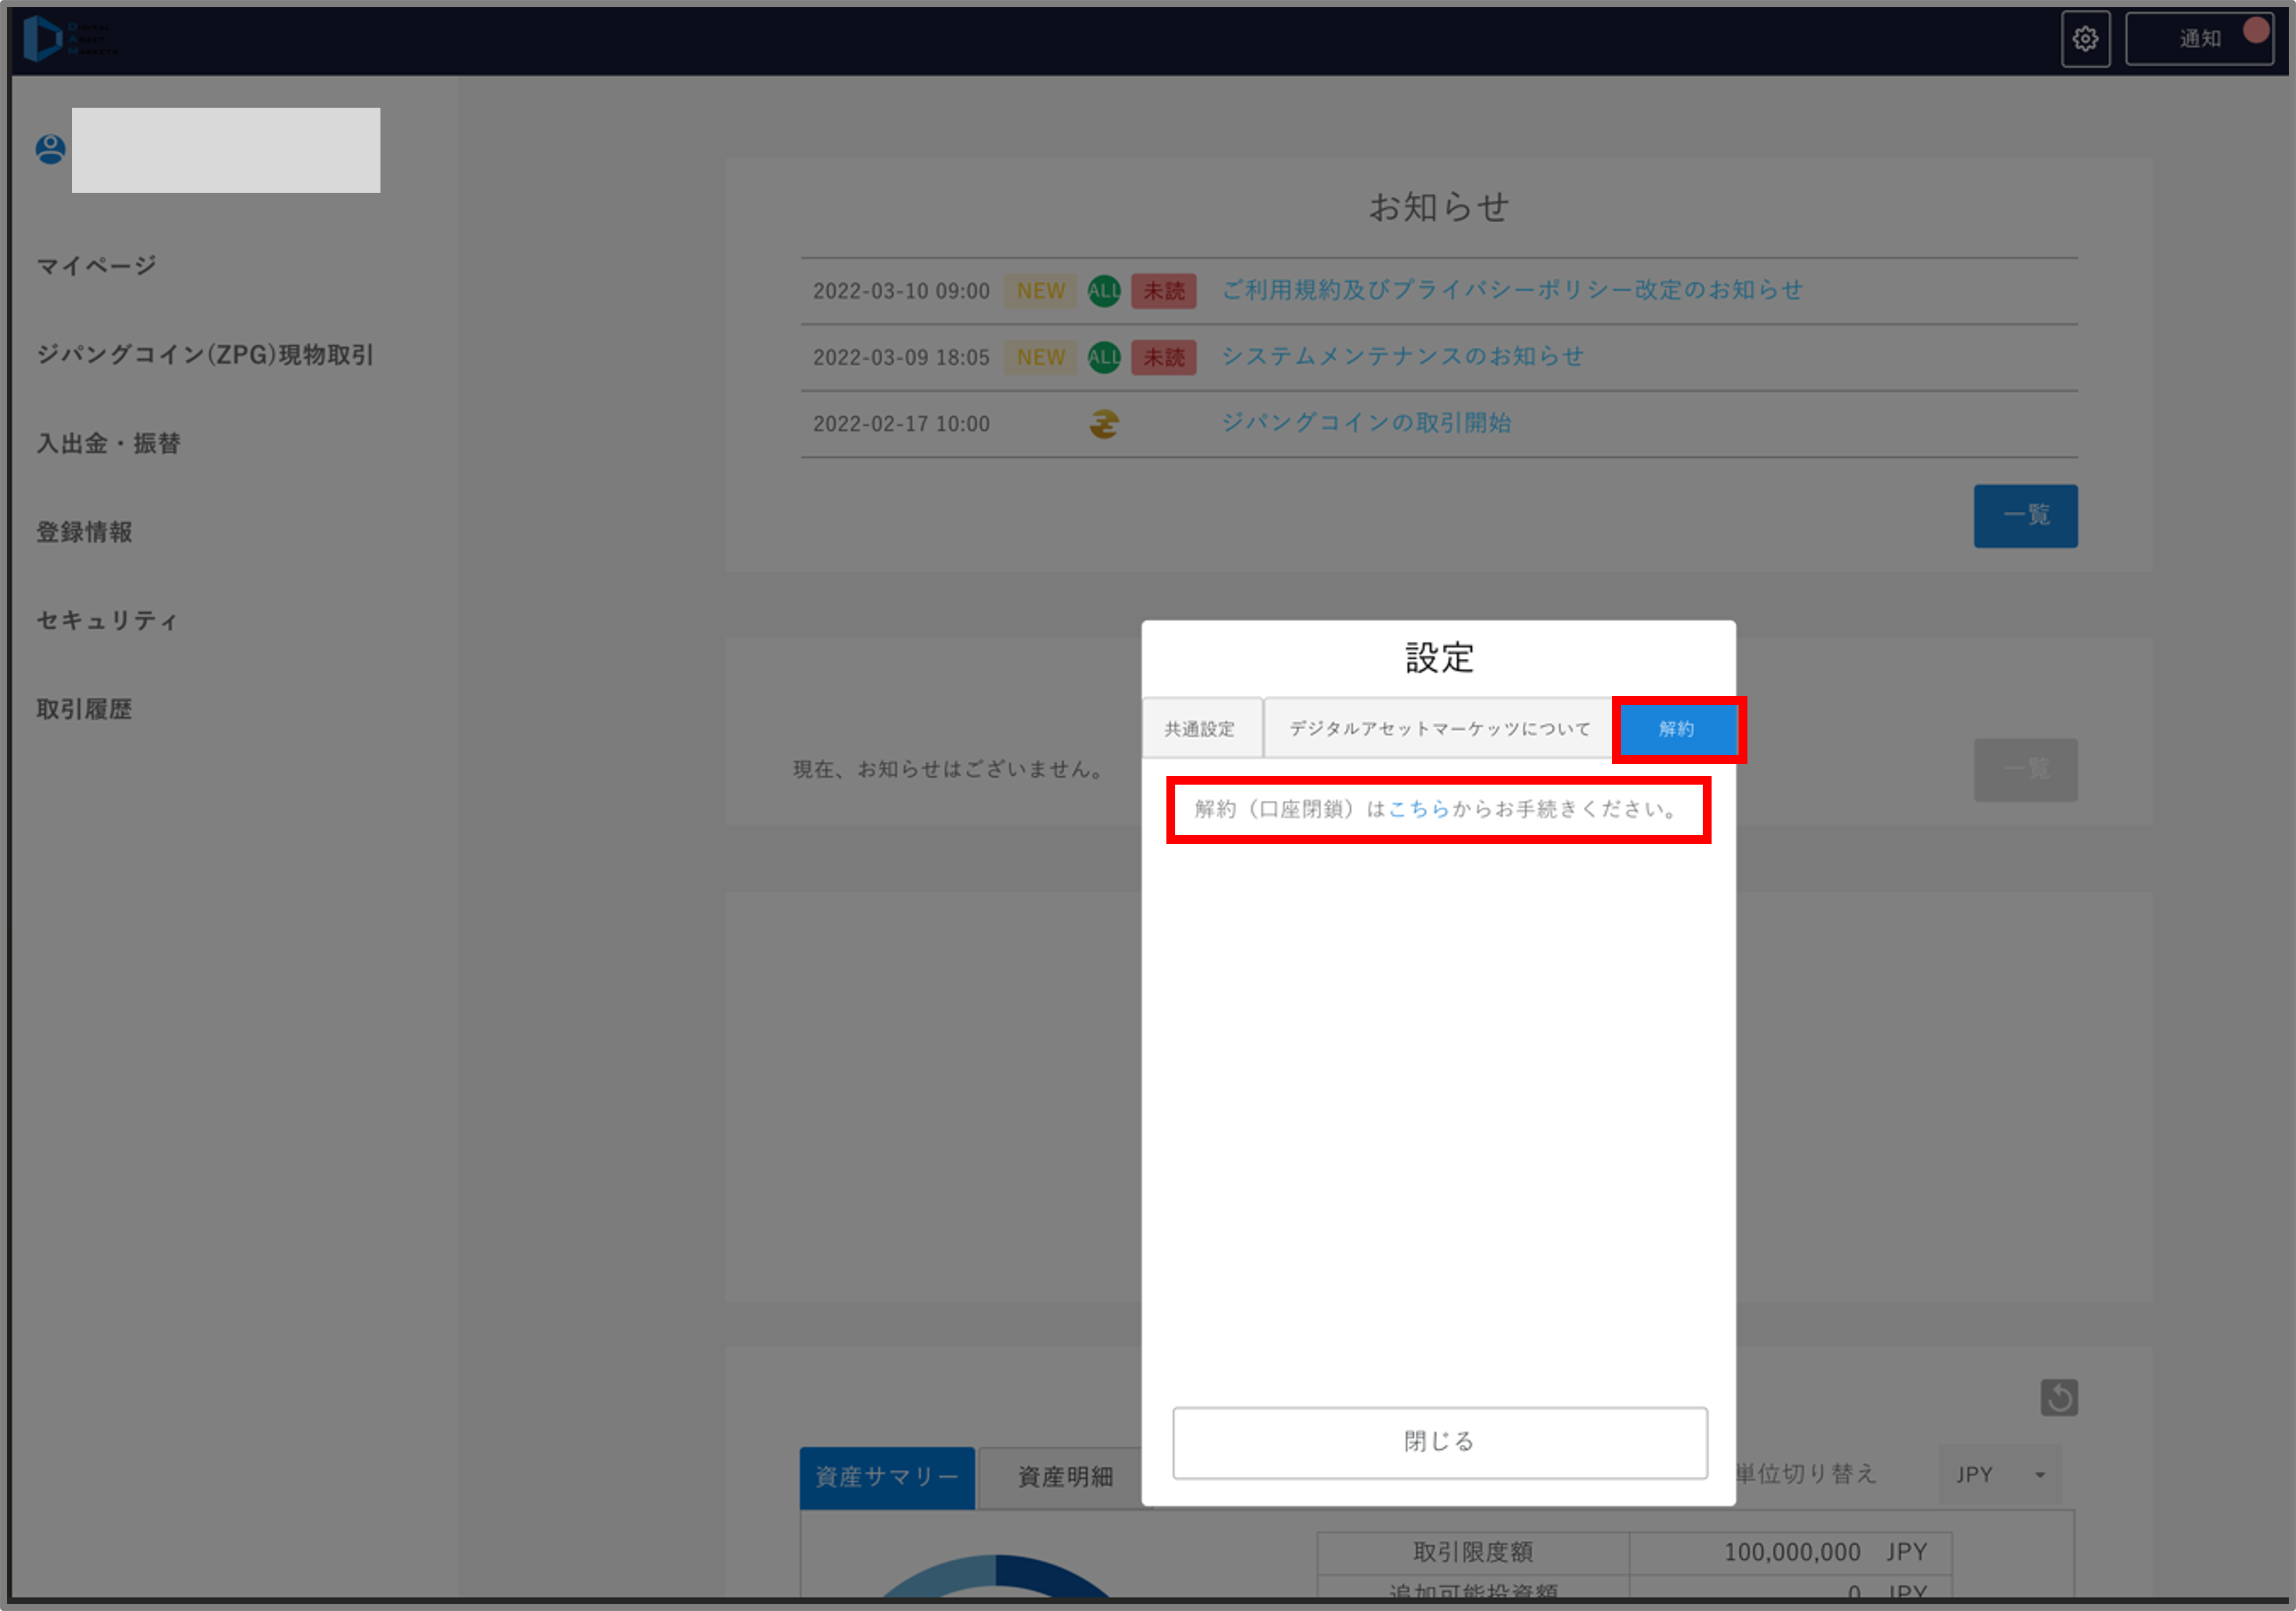Click the 一覧 button under お知らせ
2296x1611 pixels.
pyautogui.click(x=2026, y=515)
